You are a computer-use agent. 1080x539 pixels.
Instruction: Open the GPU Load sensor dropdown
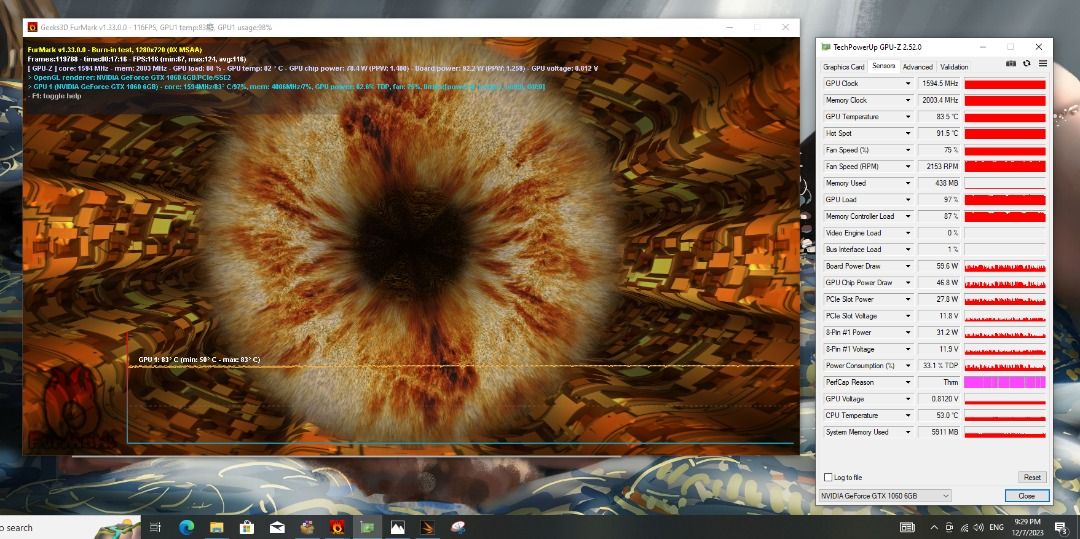pos(908,200)
